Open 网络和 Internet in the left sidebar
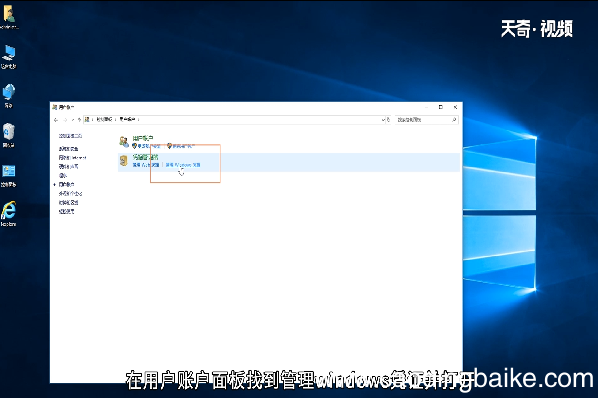The width and height of the screenshot is (598, 398). (x=72, y=157)
